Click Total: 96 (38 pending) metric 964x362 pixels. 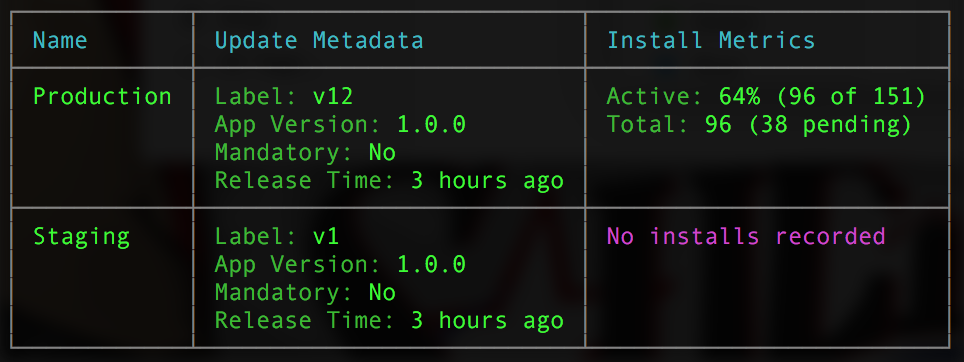(759, 125)
